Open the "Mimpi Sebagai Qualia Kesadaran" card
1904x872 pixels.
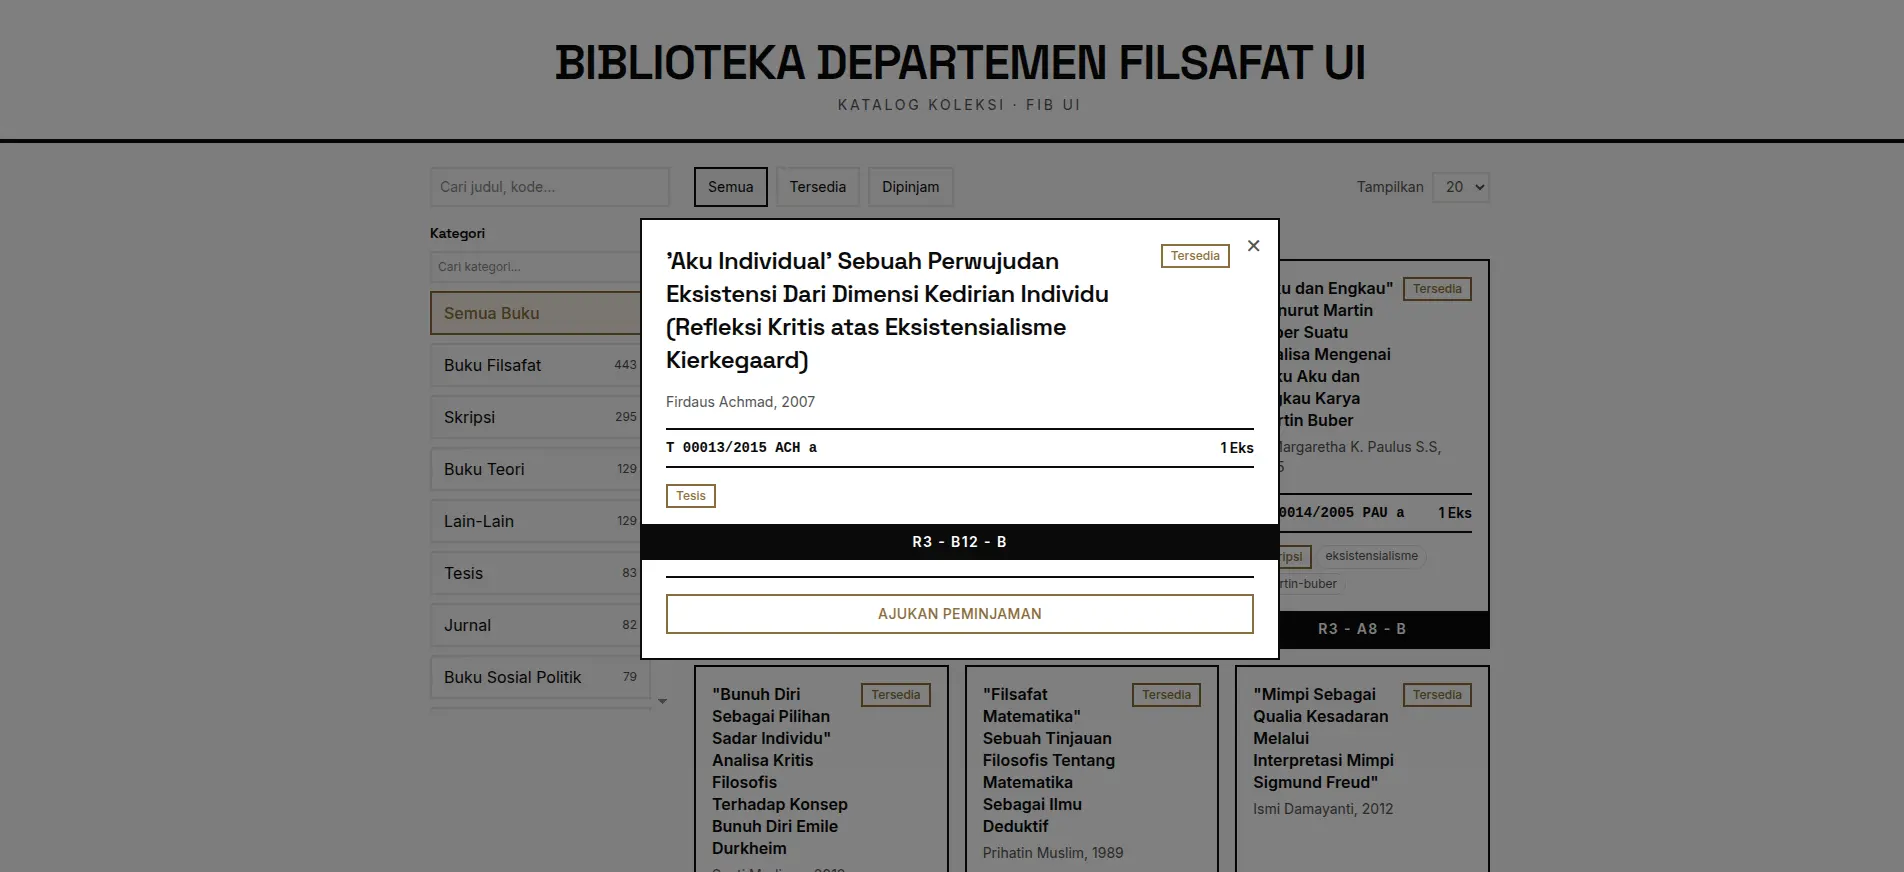[x=1362, y=769]
